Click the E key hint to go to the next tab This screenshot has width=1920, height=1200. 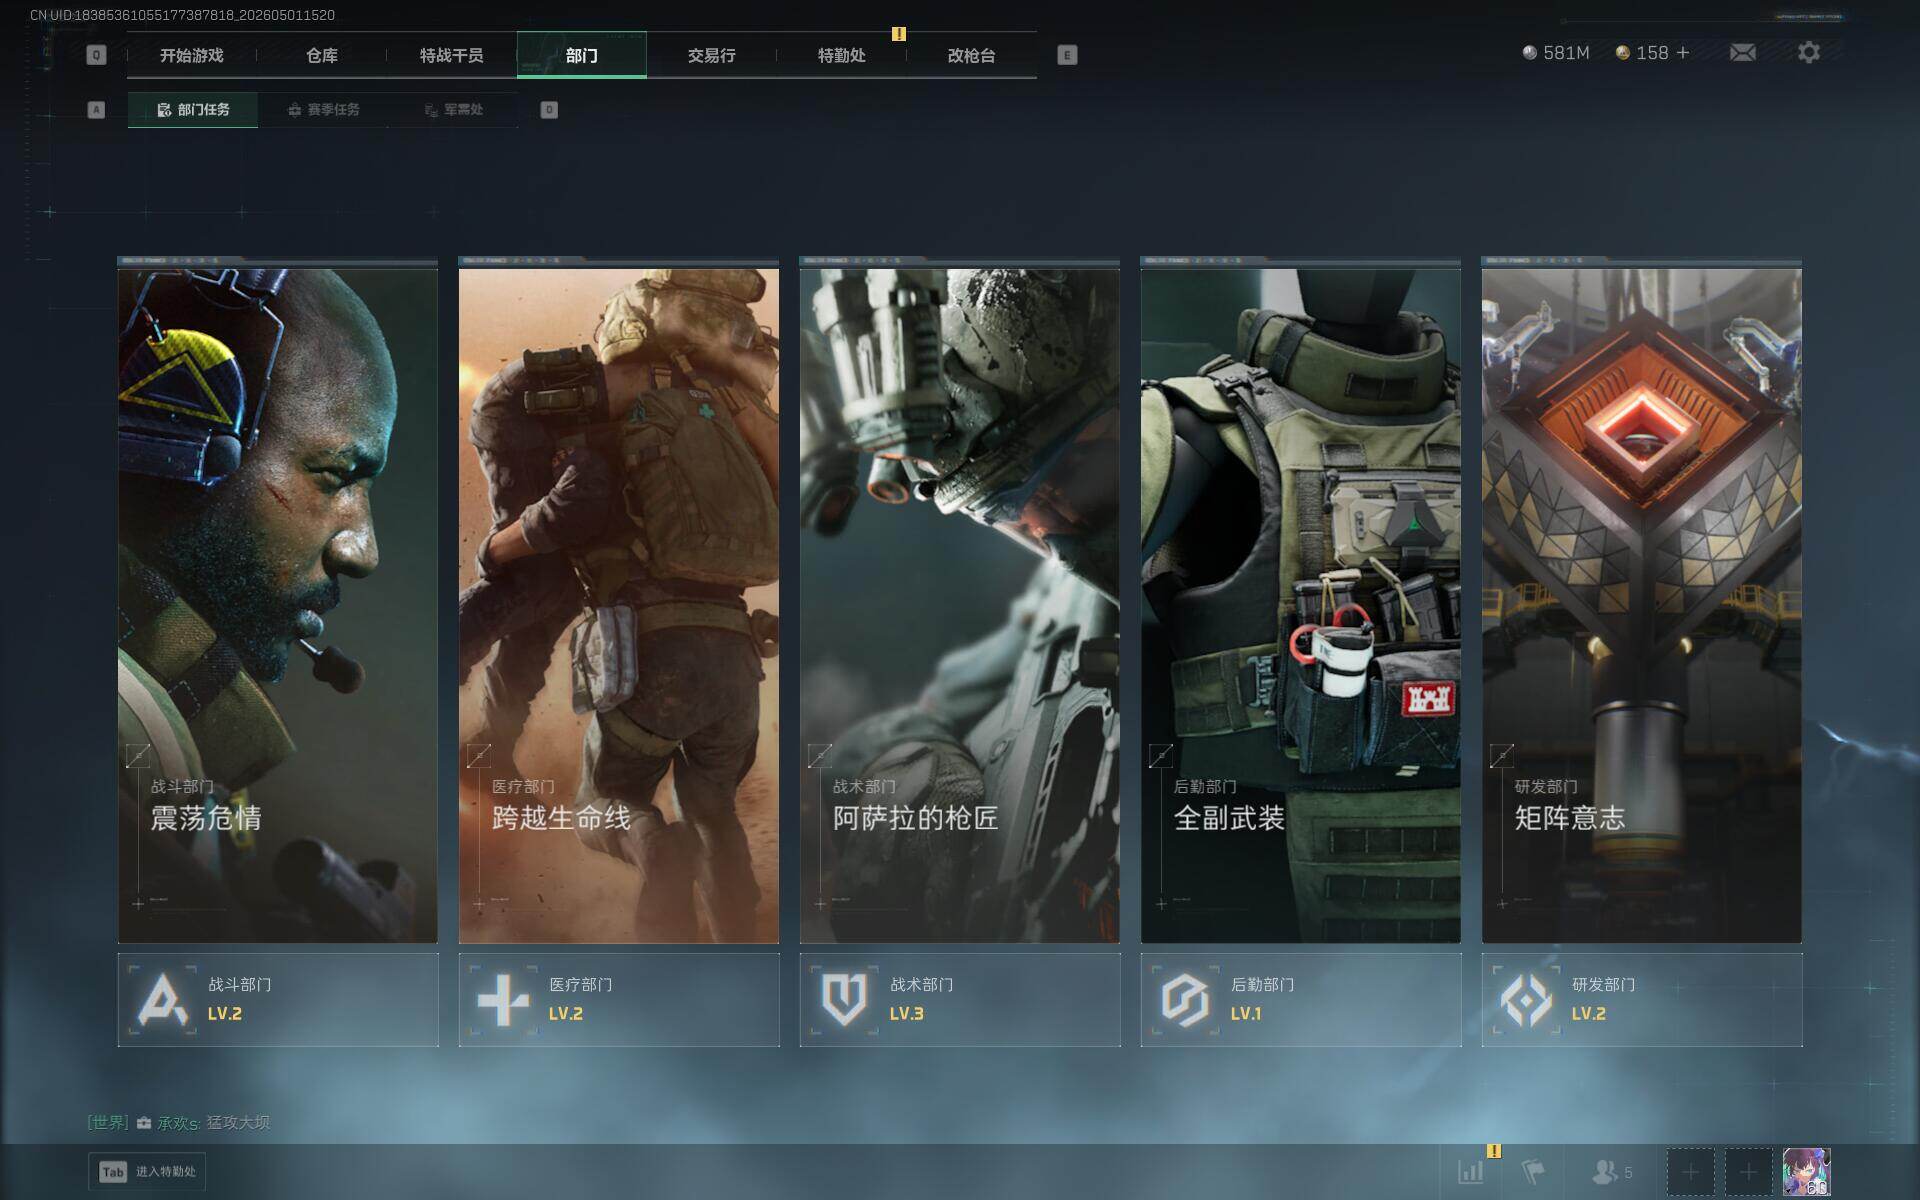click(1067, 55)
